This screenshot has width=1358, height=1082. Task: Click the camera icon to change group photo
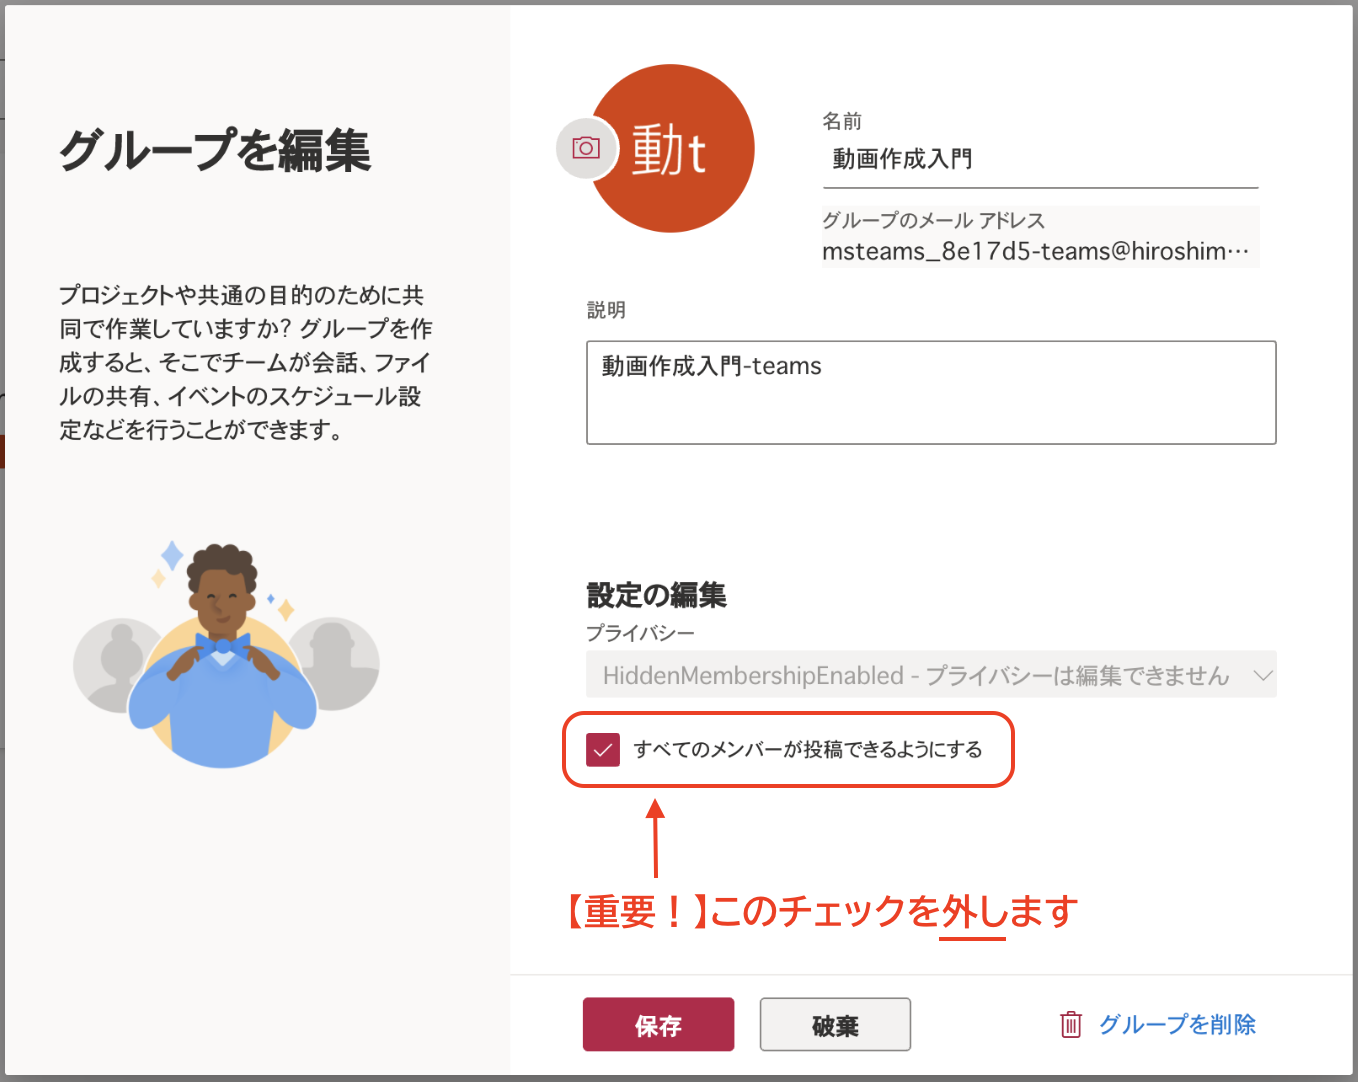click(586, 148)
